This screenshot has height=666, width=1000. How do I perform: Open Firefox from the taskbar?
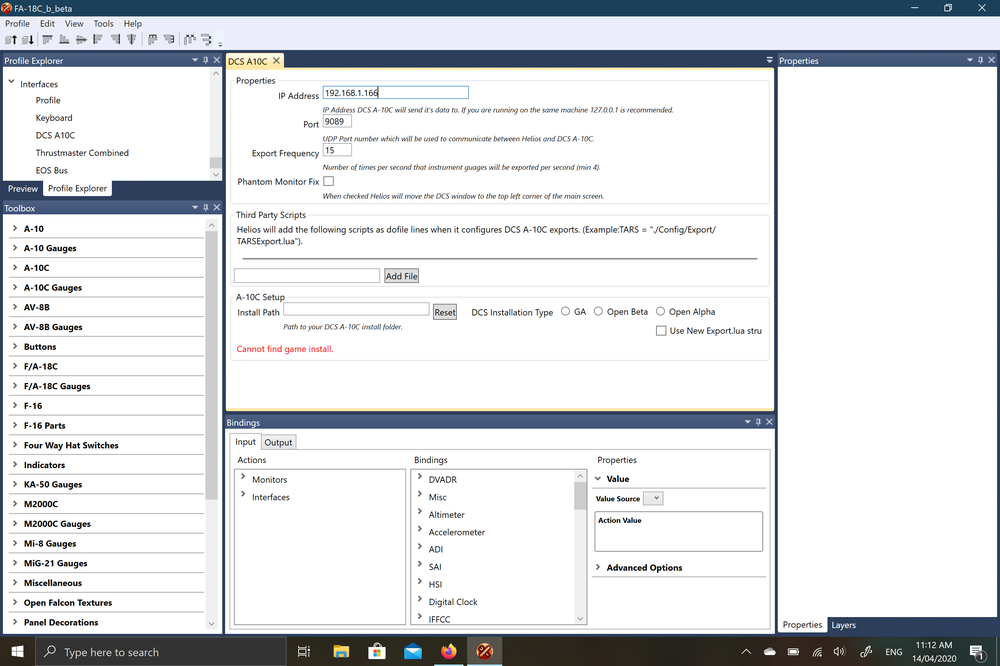(449, 651)
